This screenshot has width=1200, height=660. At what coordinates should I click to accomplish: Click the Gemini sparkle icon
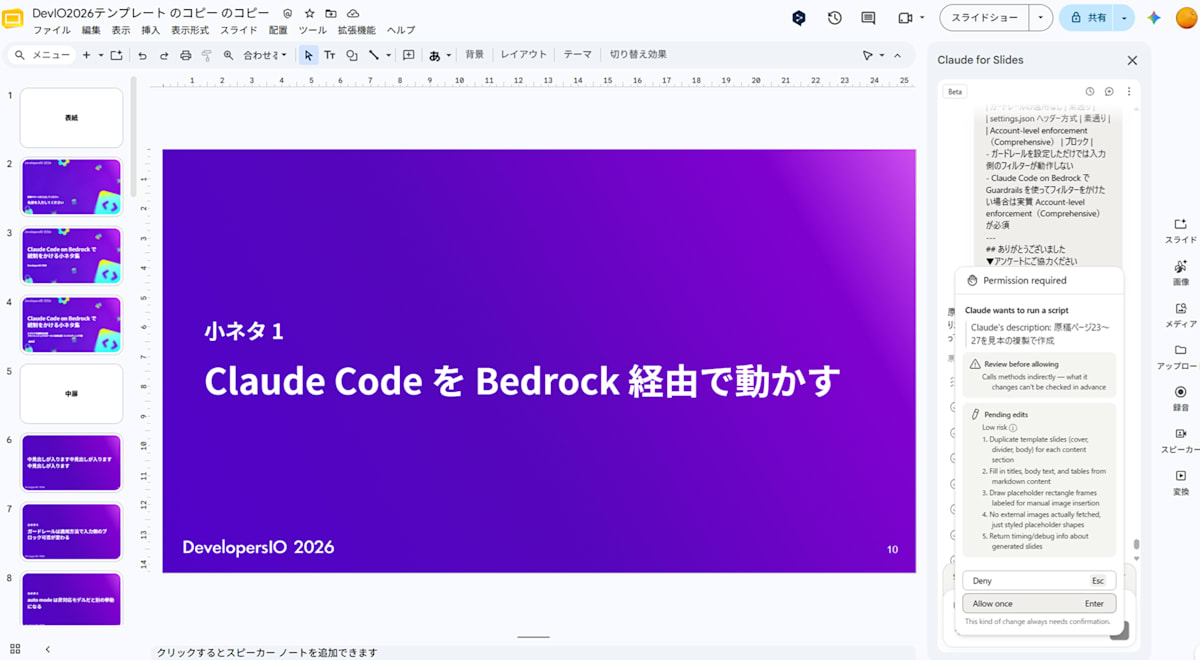click(x=1153, y=18)
